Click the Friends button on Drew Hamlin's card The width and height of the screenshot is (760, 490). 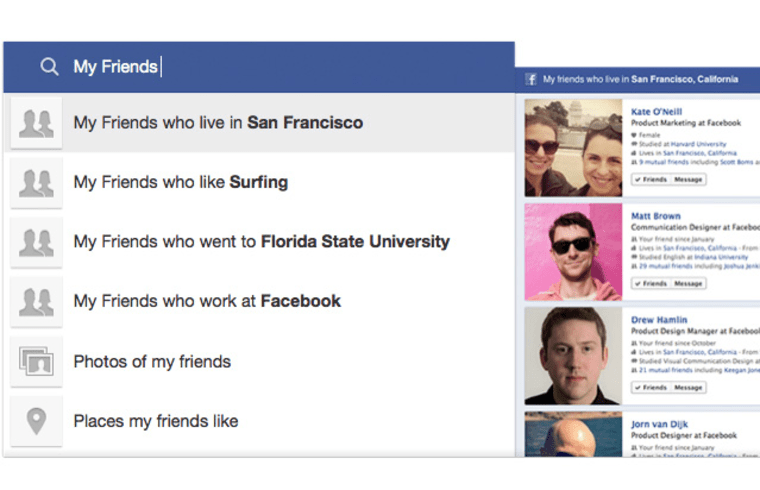tap(650, 388)
